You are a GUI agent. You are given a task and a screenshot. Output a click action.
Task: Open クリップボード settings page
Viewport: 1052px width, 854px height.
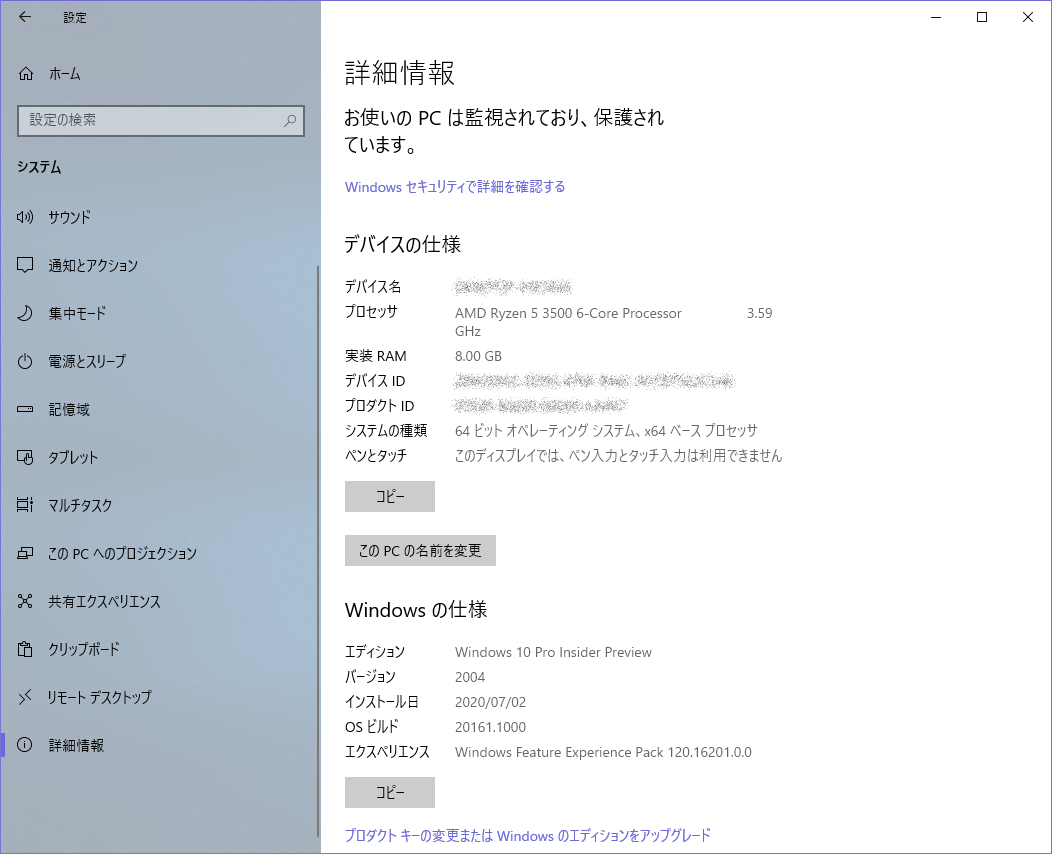(160, 649)
